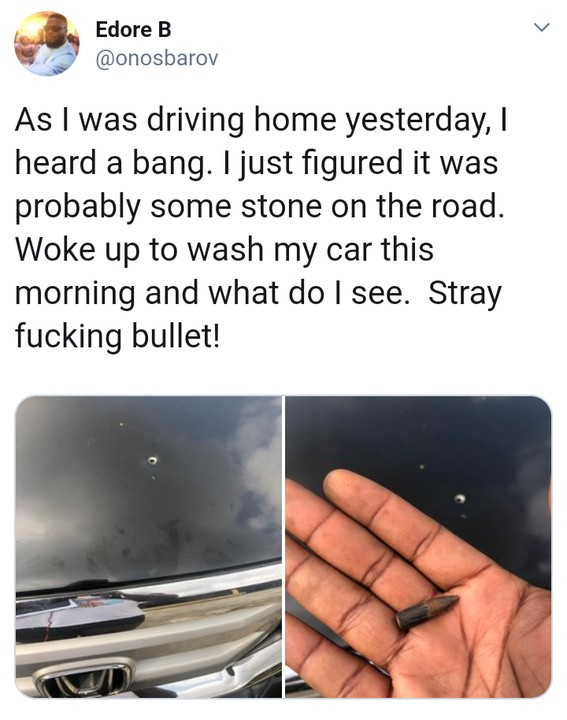Open the left photo of the car hood
Screen dimensions: 567x720
coord(149,546)
